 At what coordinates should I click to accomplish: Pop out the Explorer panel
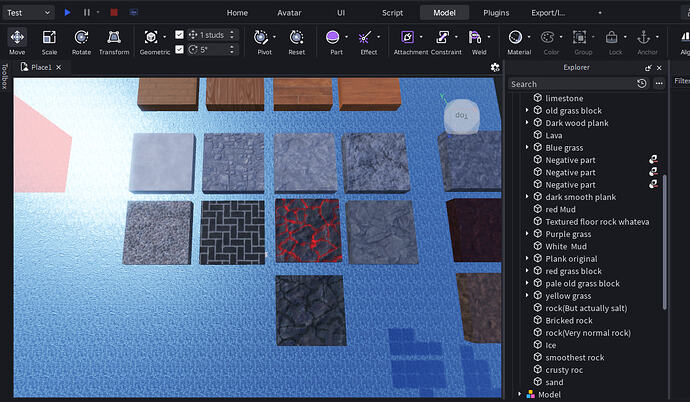pyautogui.click(x=648, y=68)
